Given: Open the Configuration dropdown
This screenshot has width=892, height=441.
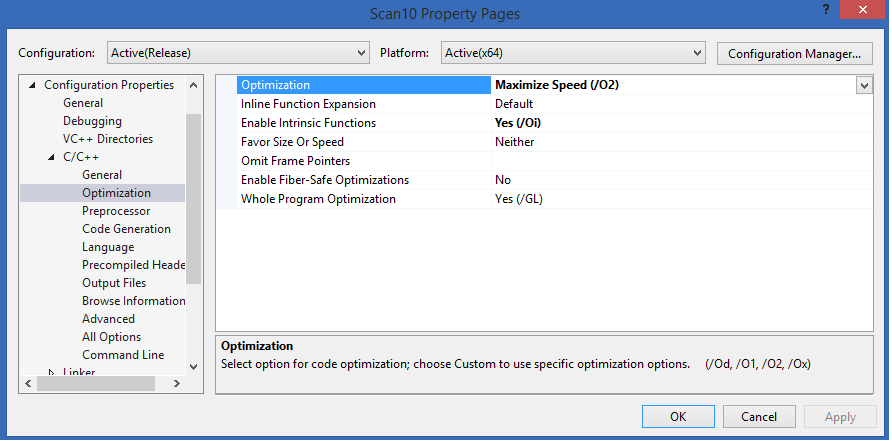Looking at the screenshot, I should coord(235,53).
